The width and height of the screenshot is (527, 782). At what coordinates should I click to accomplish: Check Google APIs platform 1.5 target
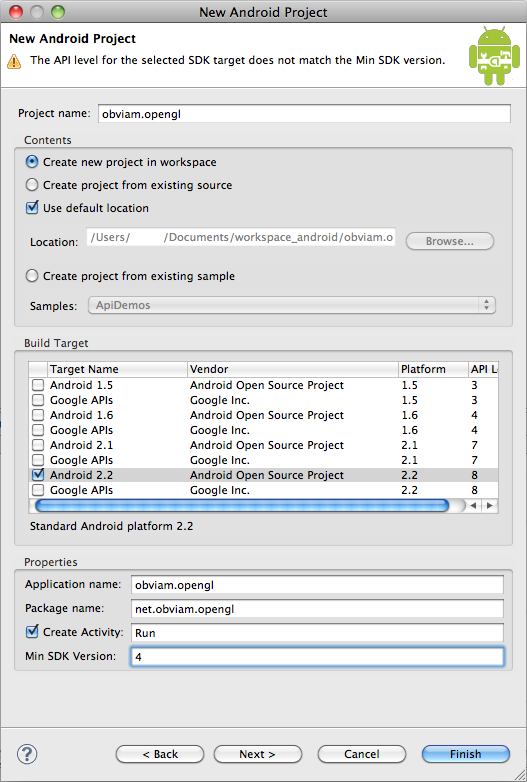click(x=38, y=400)
